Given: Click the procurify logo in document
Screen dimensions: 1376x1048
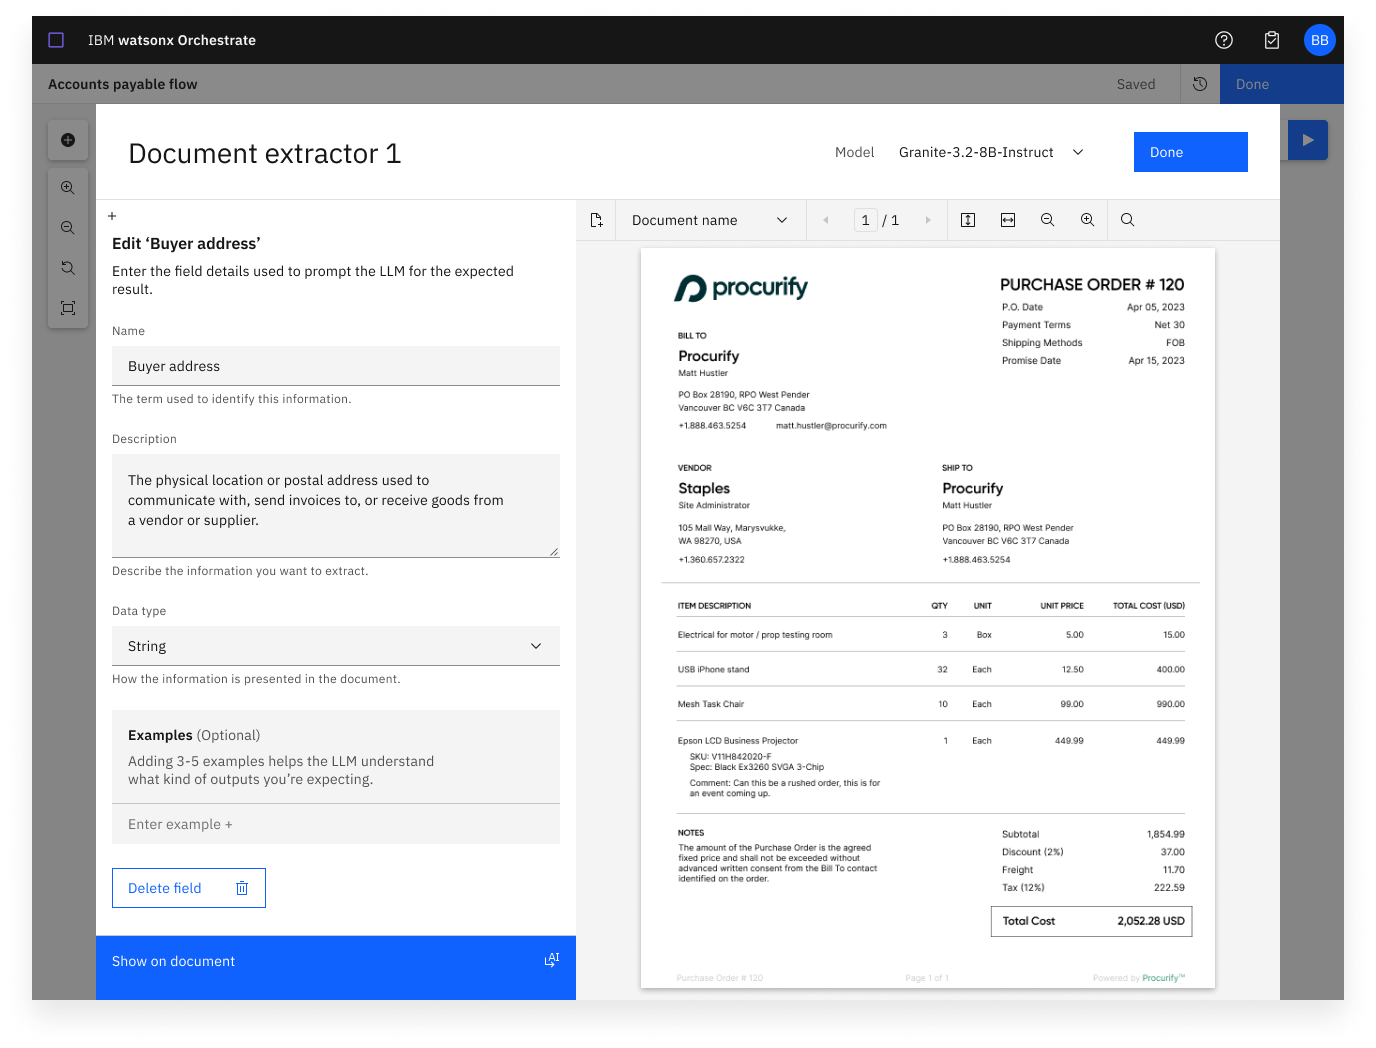Looking at the screenshot, I should click(x=741, y=288).
